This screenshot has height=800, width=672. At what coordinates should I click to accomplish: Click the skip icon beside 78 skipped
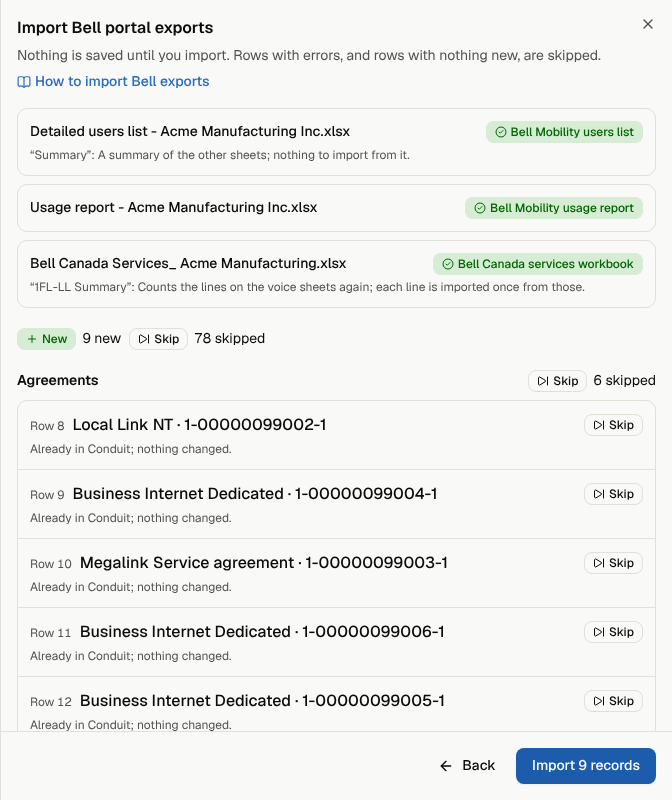point(144,339)
